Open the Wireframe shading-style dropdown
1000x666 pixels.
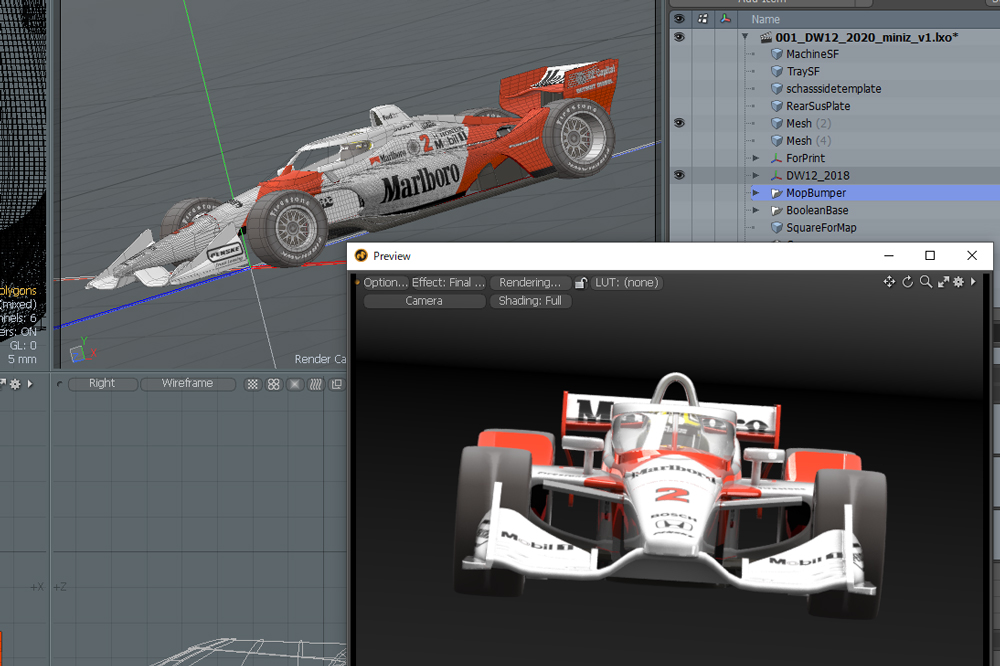tap(188, 383)
